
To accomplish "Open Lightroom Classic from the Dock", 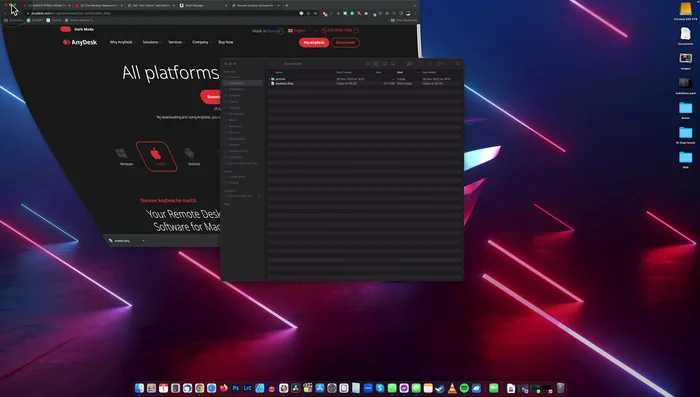I will pos(247,388).
